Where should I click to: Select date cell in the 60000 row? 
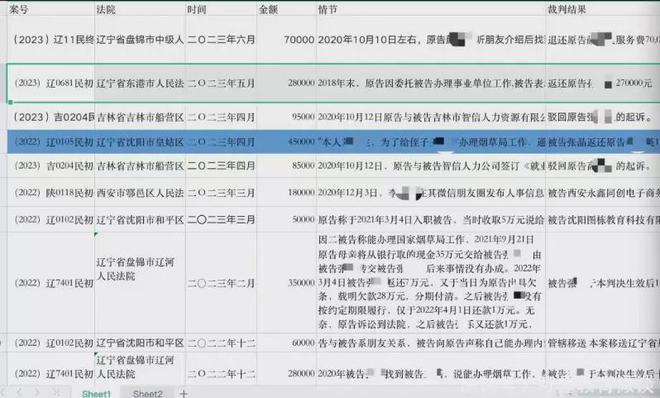point(221,343)
